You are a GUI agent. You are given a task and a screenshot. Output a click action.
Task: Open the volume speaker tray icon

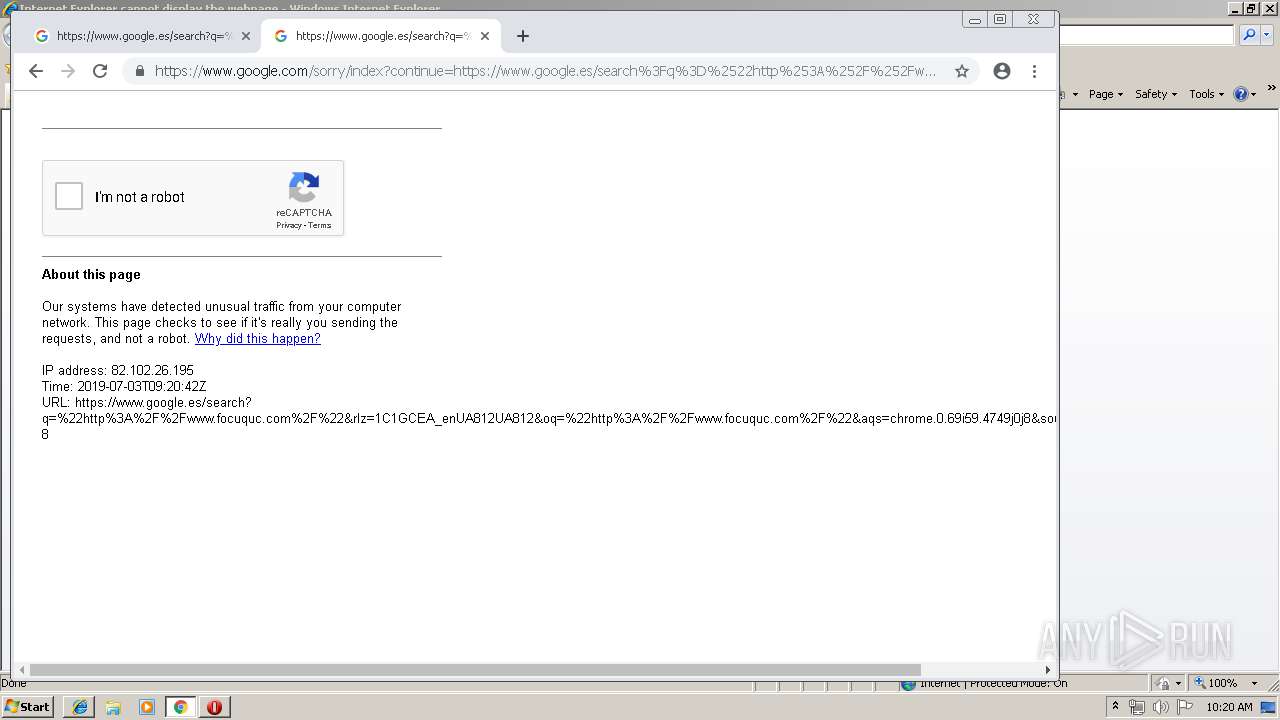coord(1160,707)
